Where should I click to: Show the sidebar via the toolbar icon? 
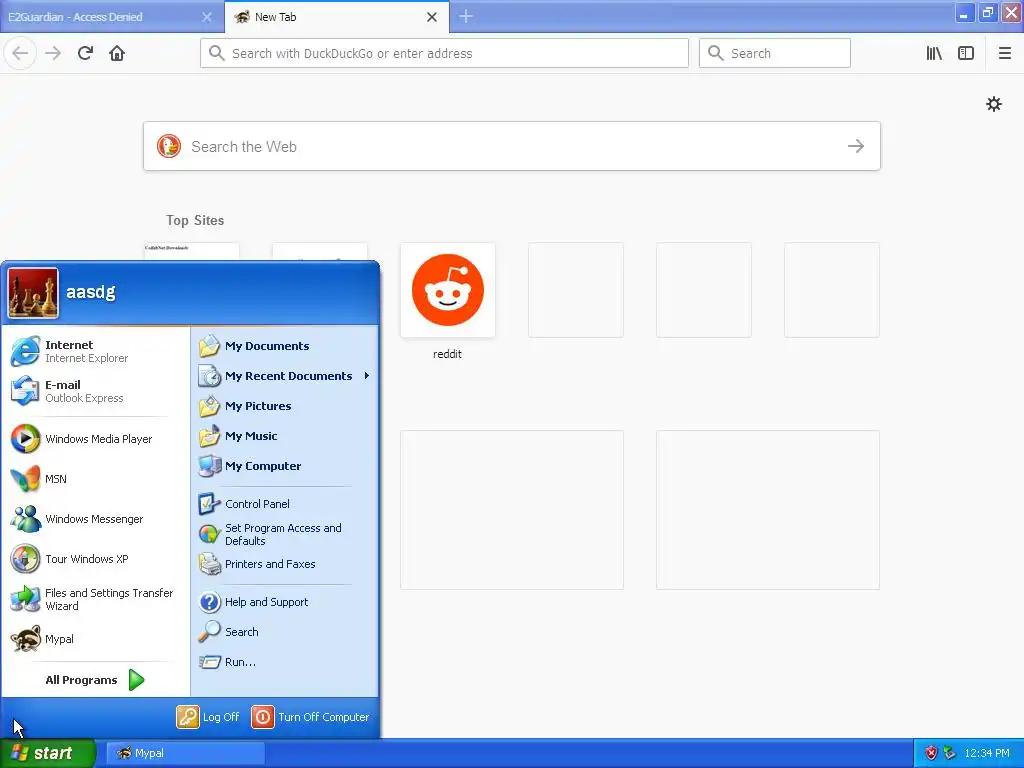[x=966, y=53]
